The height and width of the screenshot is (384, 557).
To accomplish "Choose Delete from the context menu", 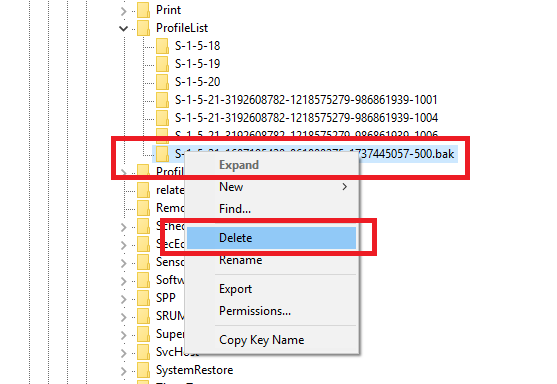I will point(271,238).
